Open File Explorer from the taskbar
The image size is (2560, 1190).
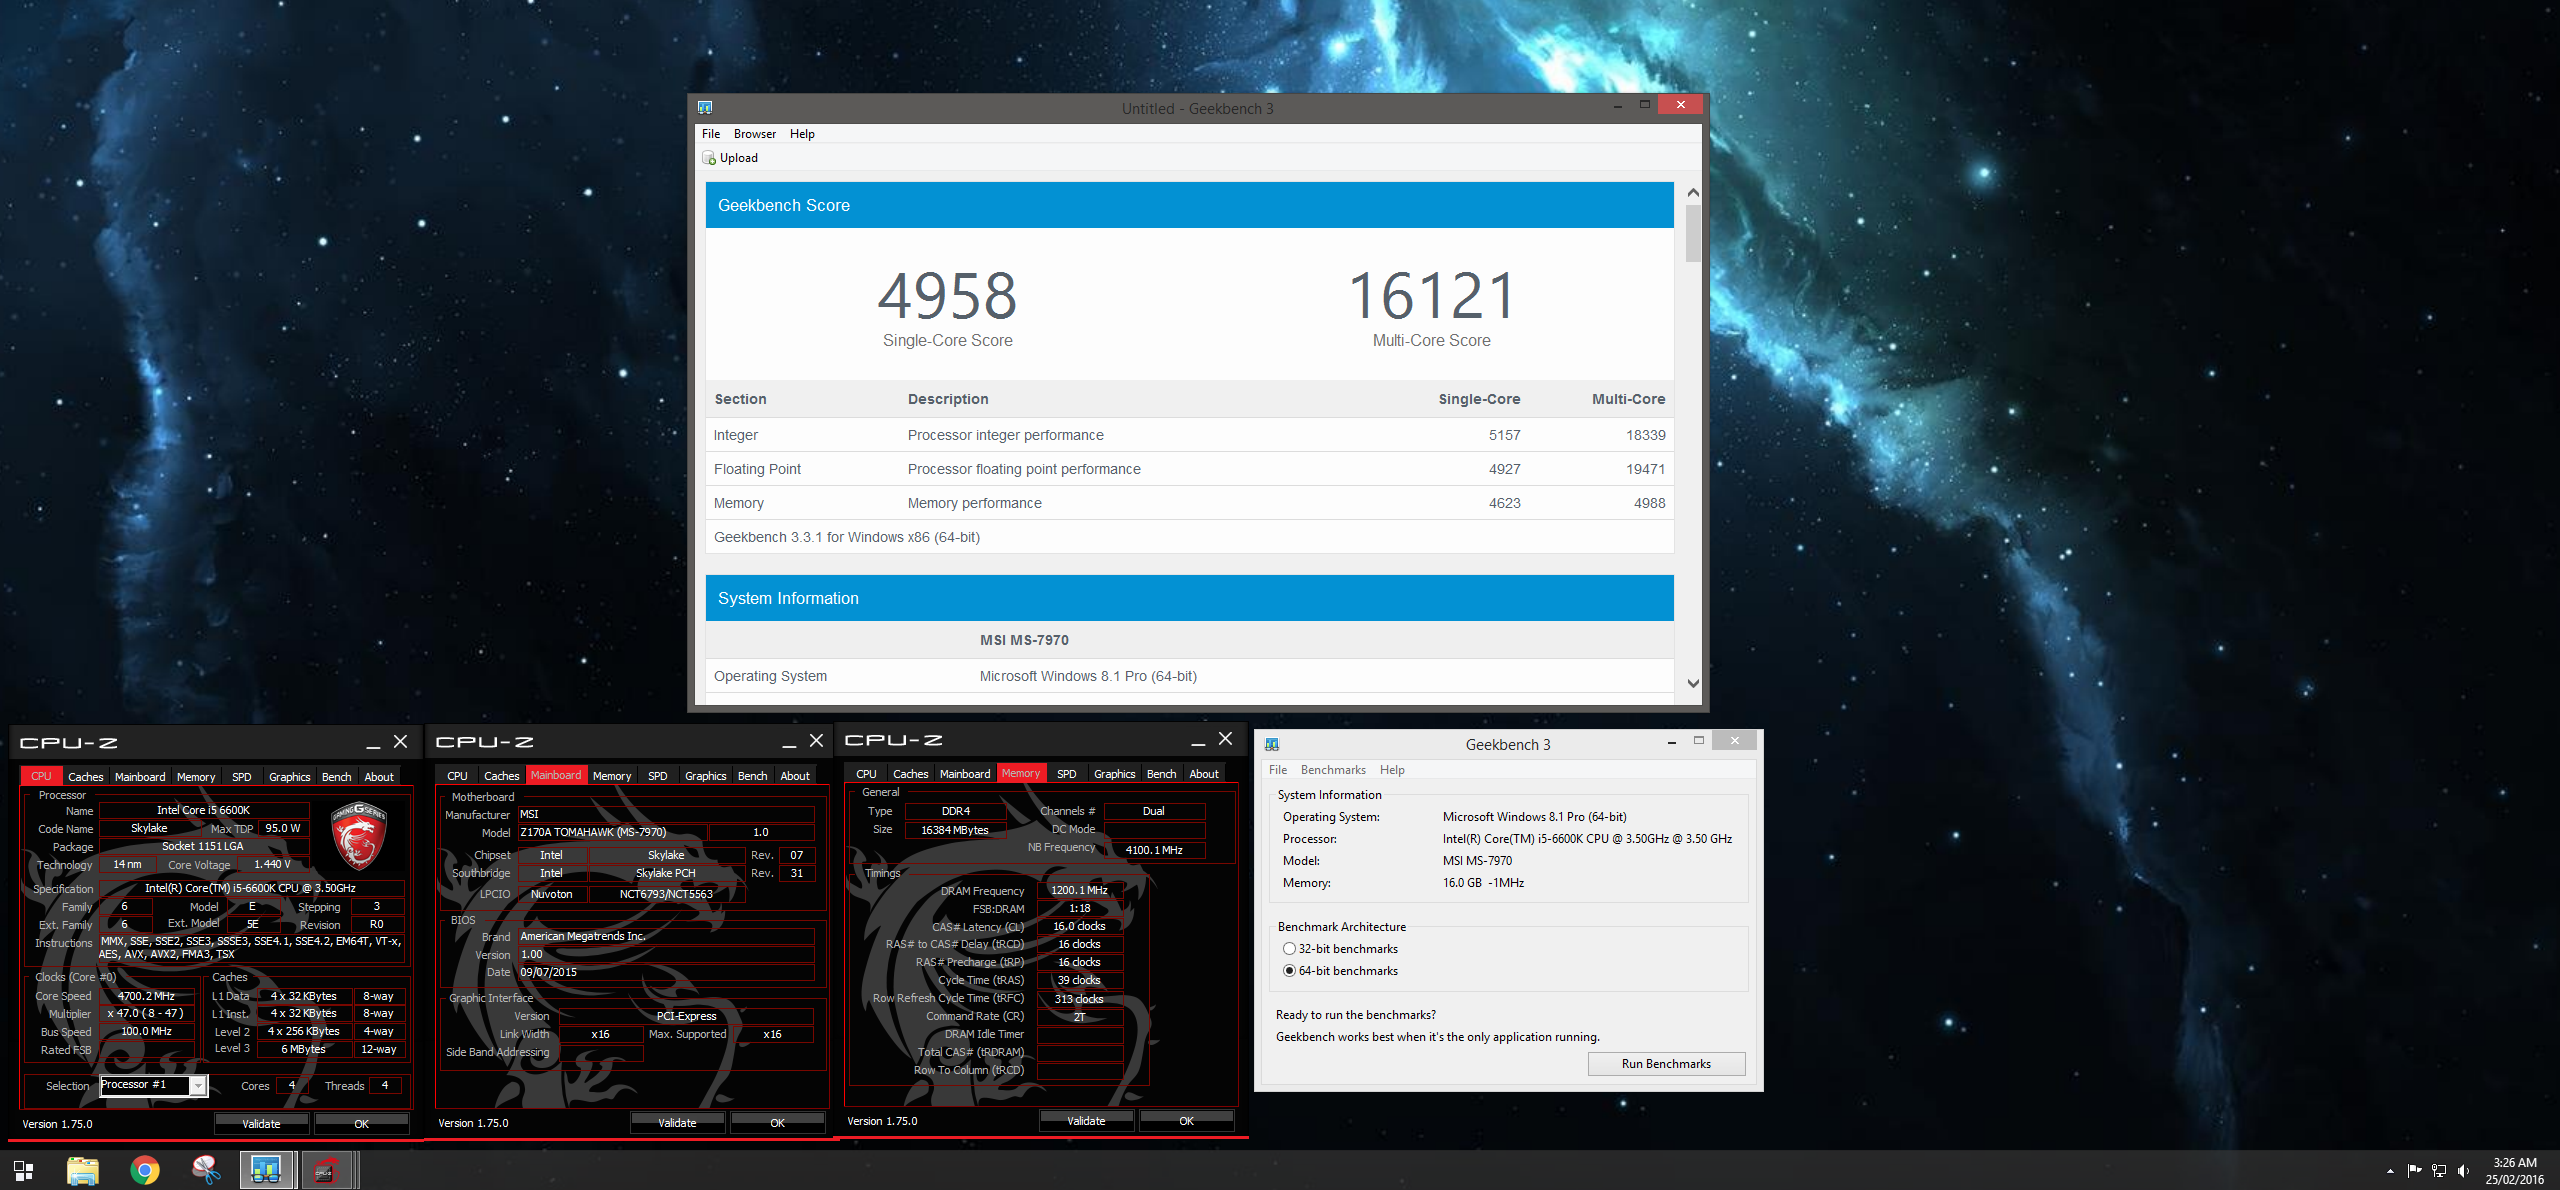click(x=83, y=1170)
